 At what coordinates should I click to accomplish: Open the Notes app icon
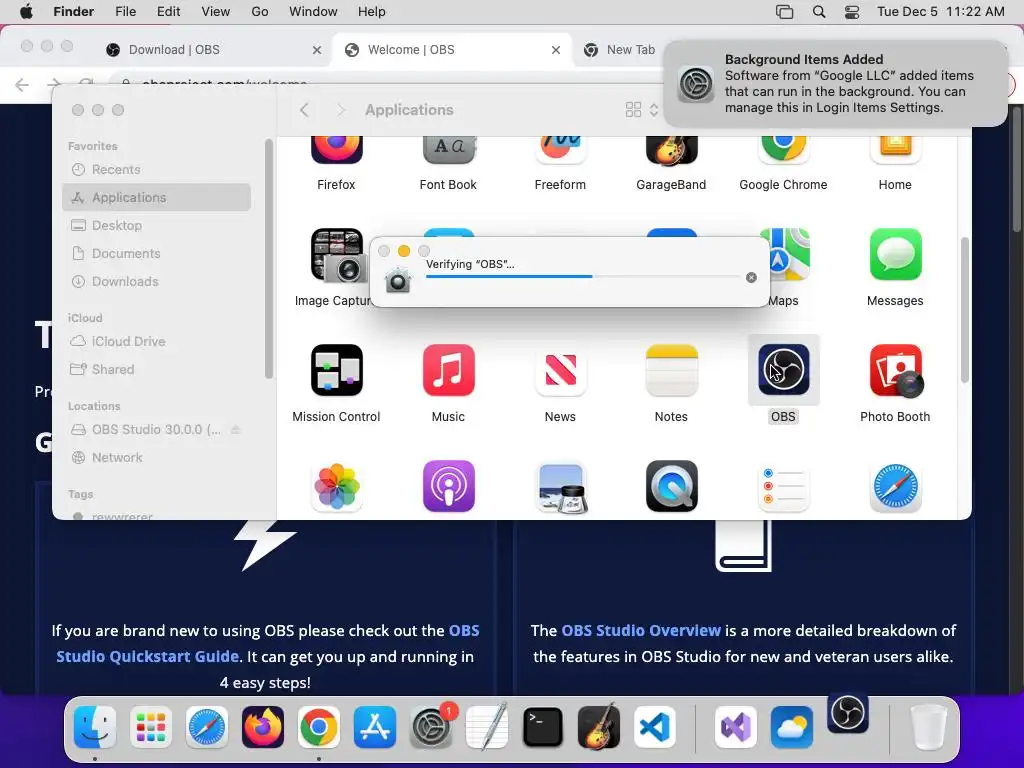pyautogui.click(x=671, y=370)
